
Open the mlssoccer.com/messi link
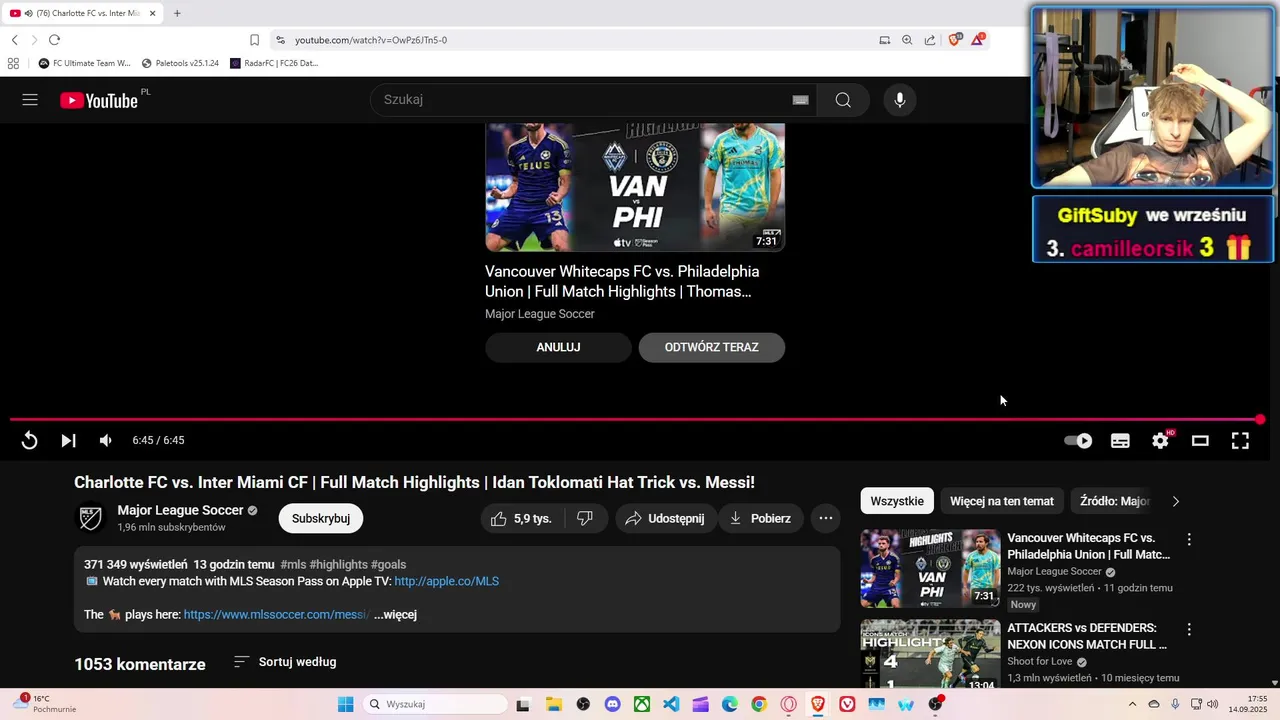[276, 615]
